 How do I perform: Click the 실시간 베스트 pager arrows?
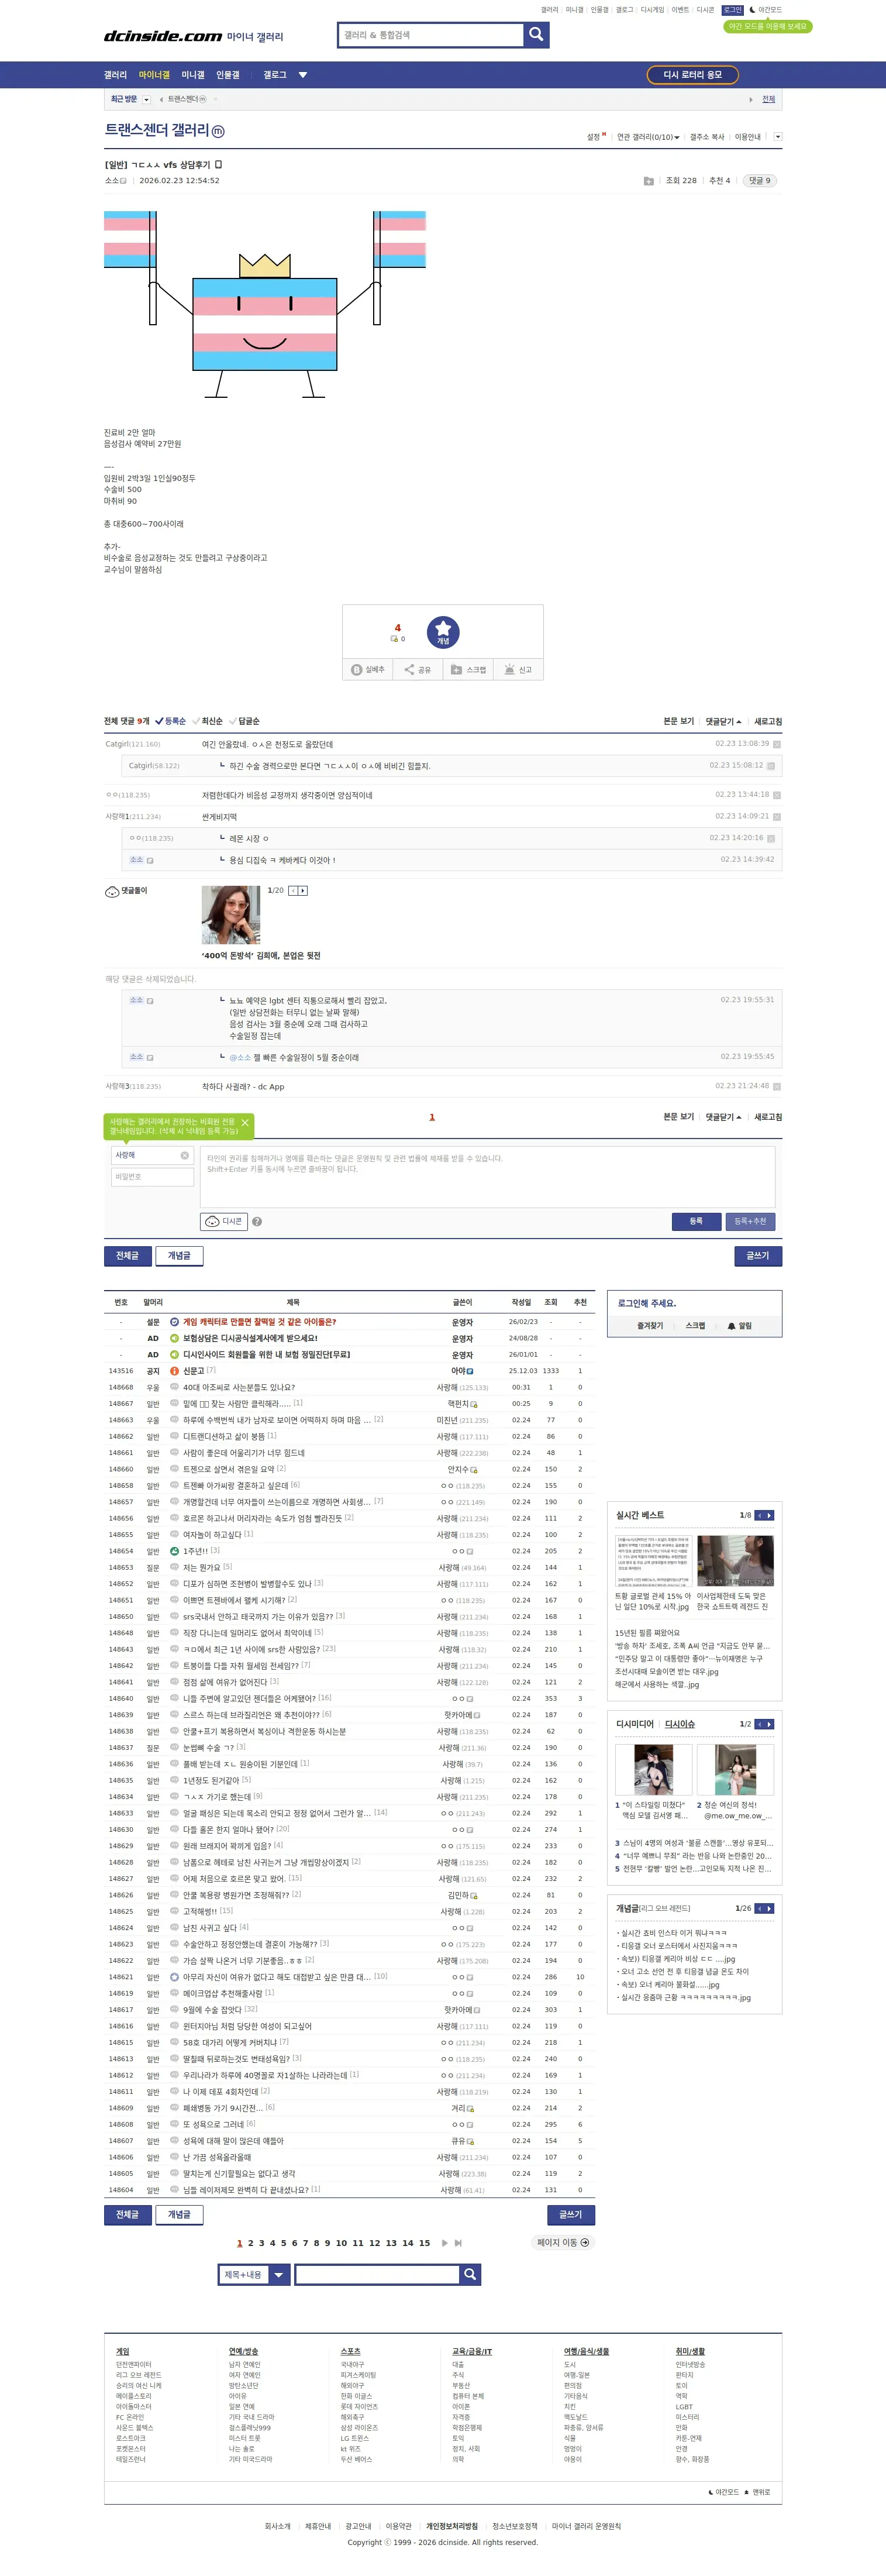[764, 1515]
